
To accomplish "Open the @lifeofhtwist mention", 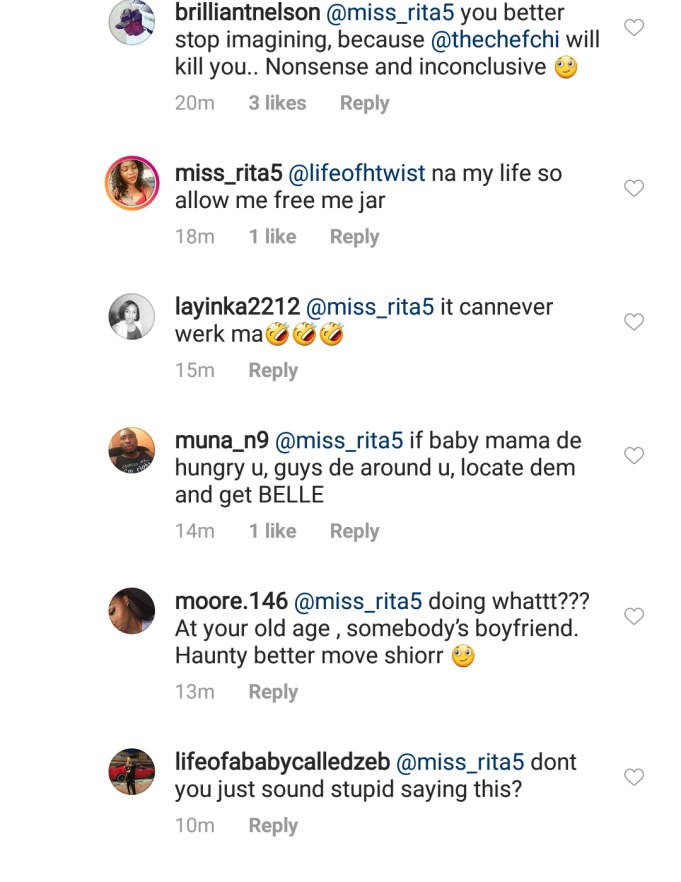I will tap(357, 173).
